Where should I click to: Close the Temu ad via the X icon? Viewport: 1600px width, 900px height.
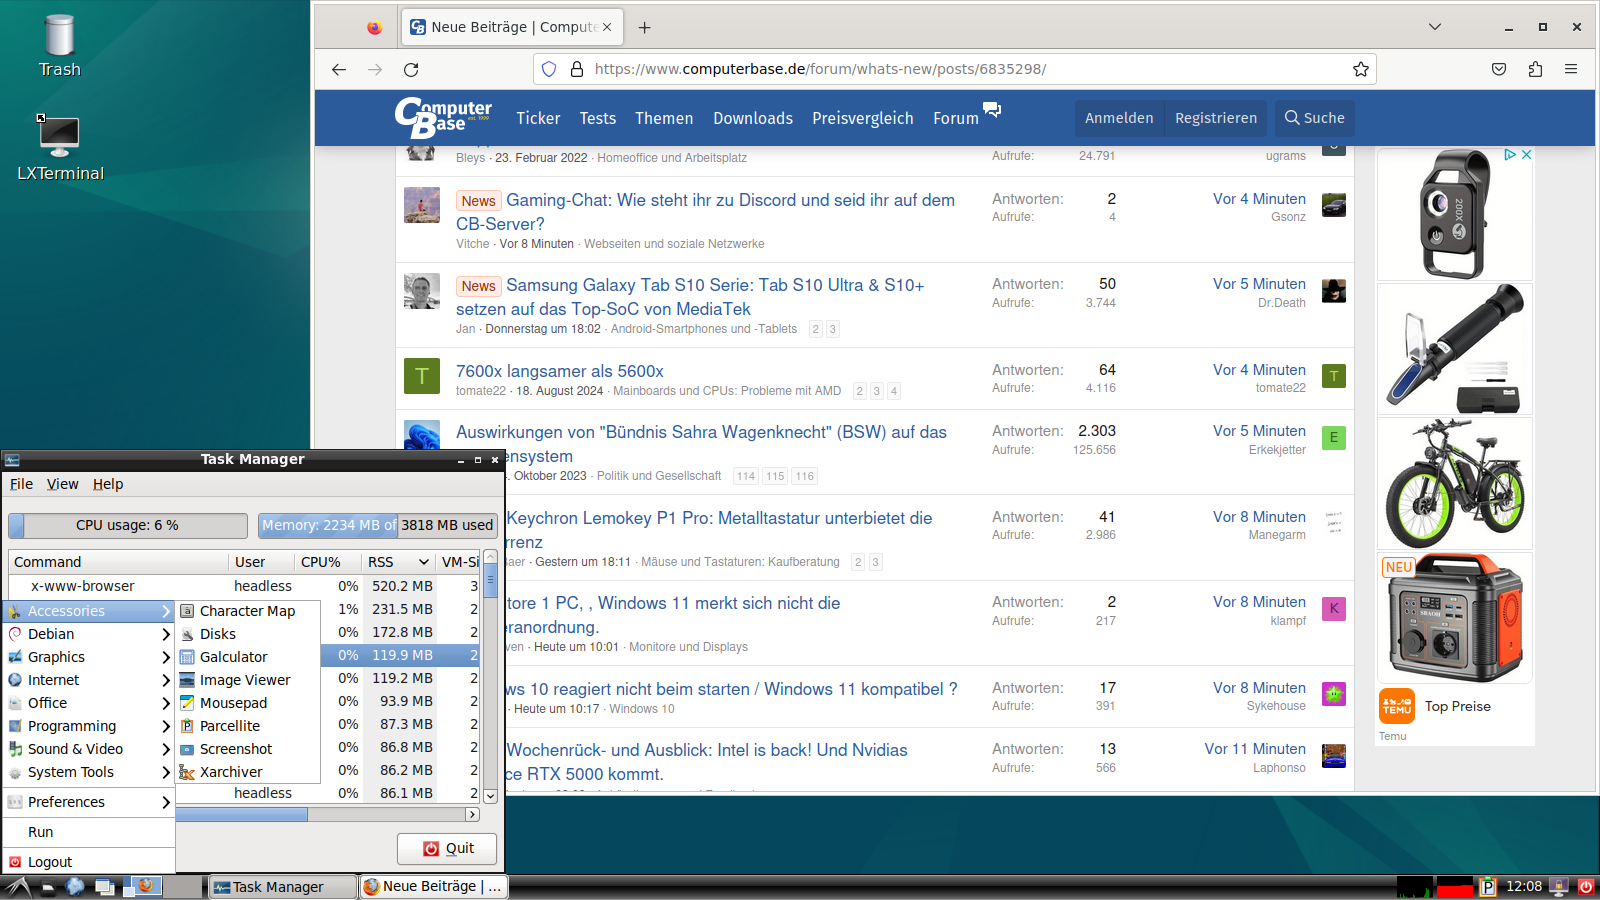[1526, 155]
